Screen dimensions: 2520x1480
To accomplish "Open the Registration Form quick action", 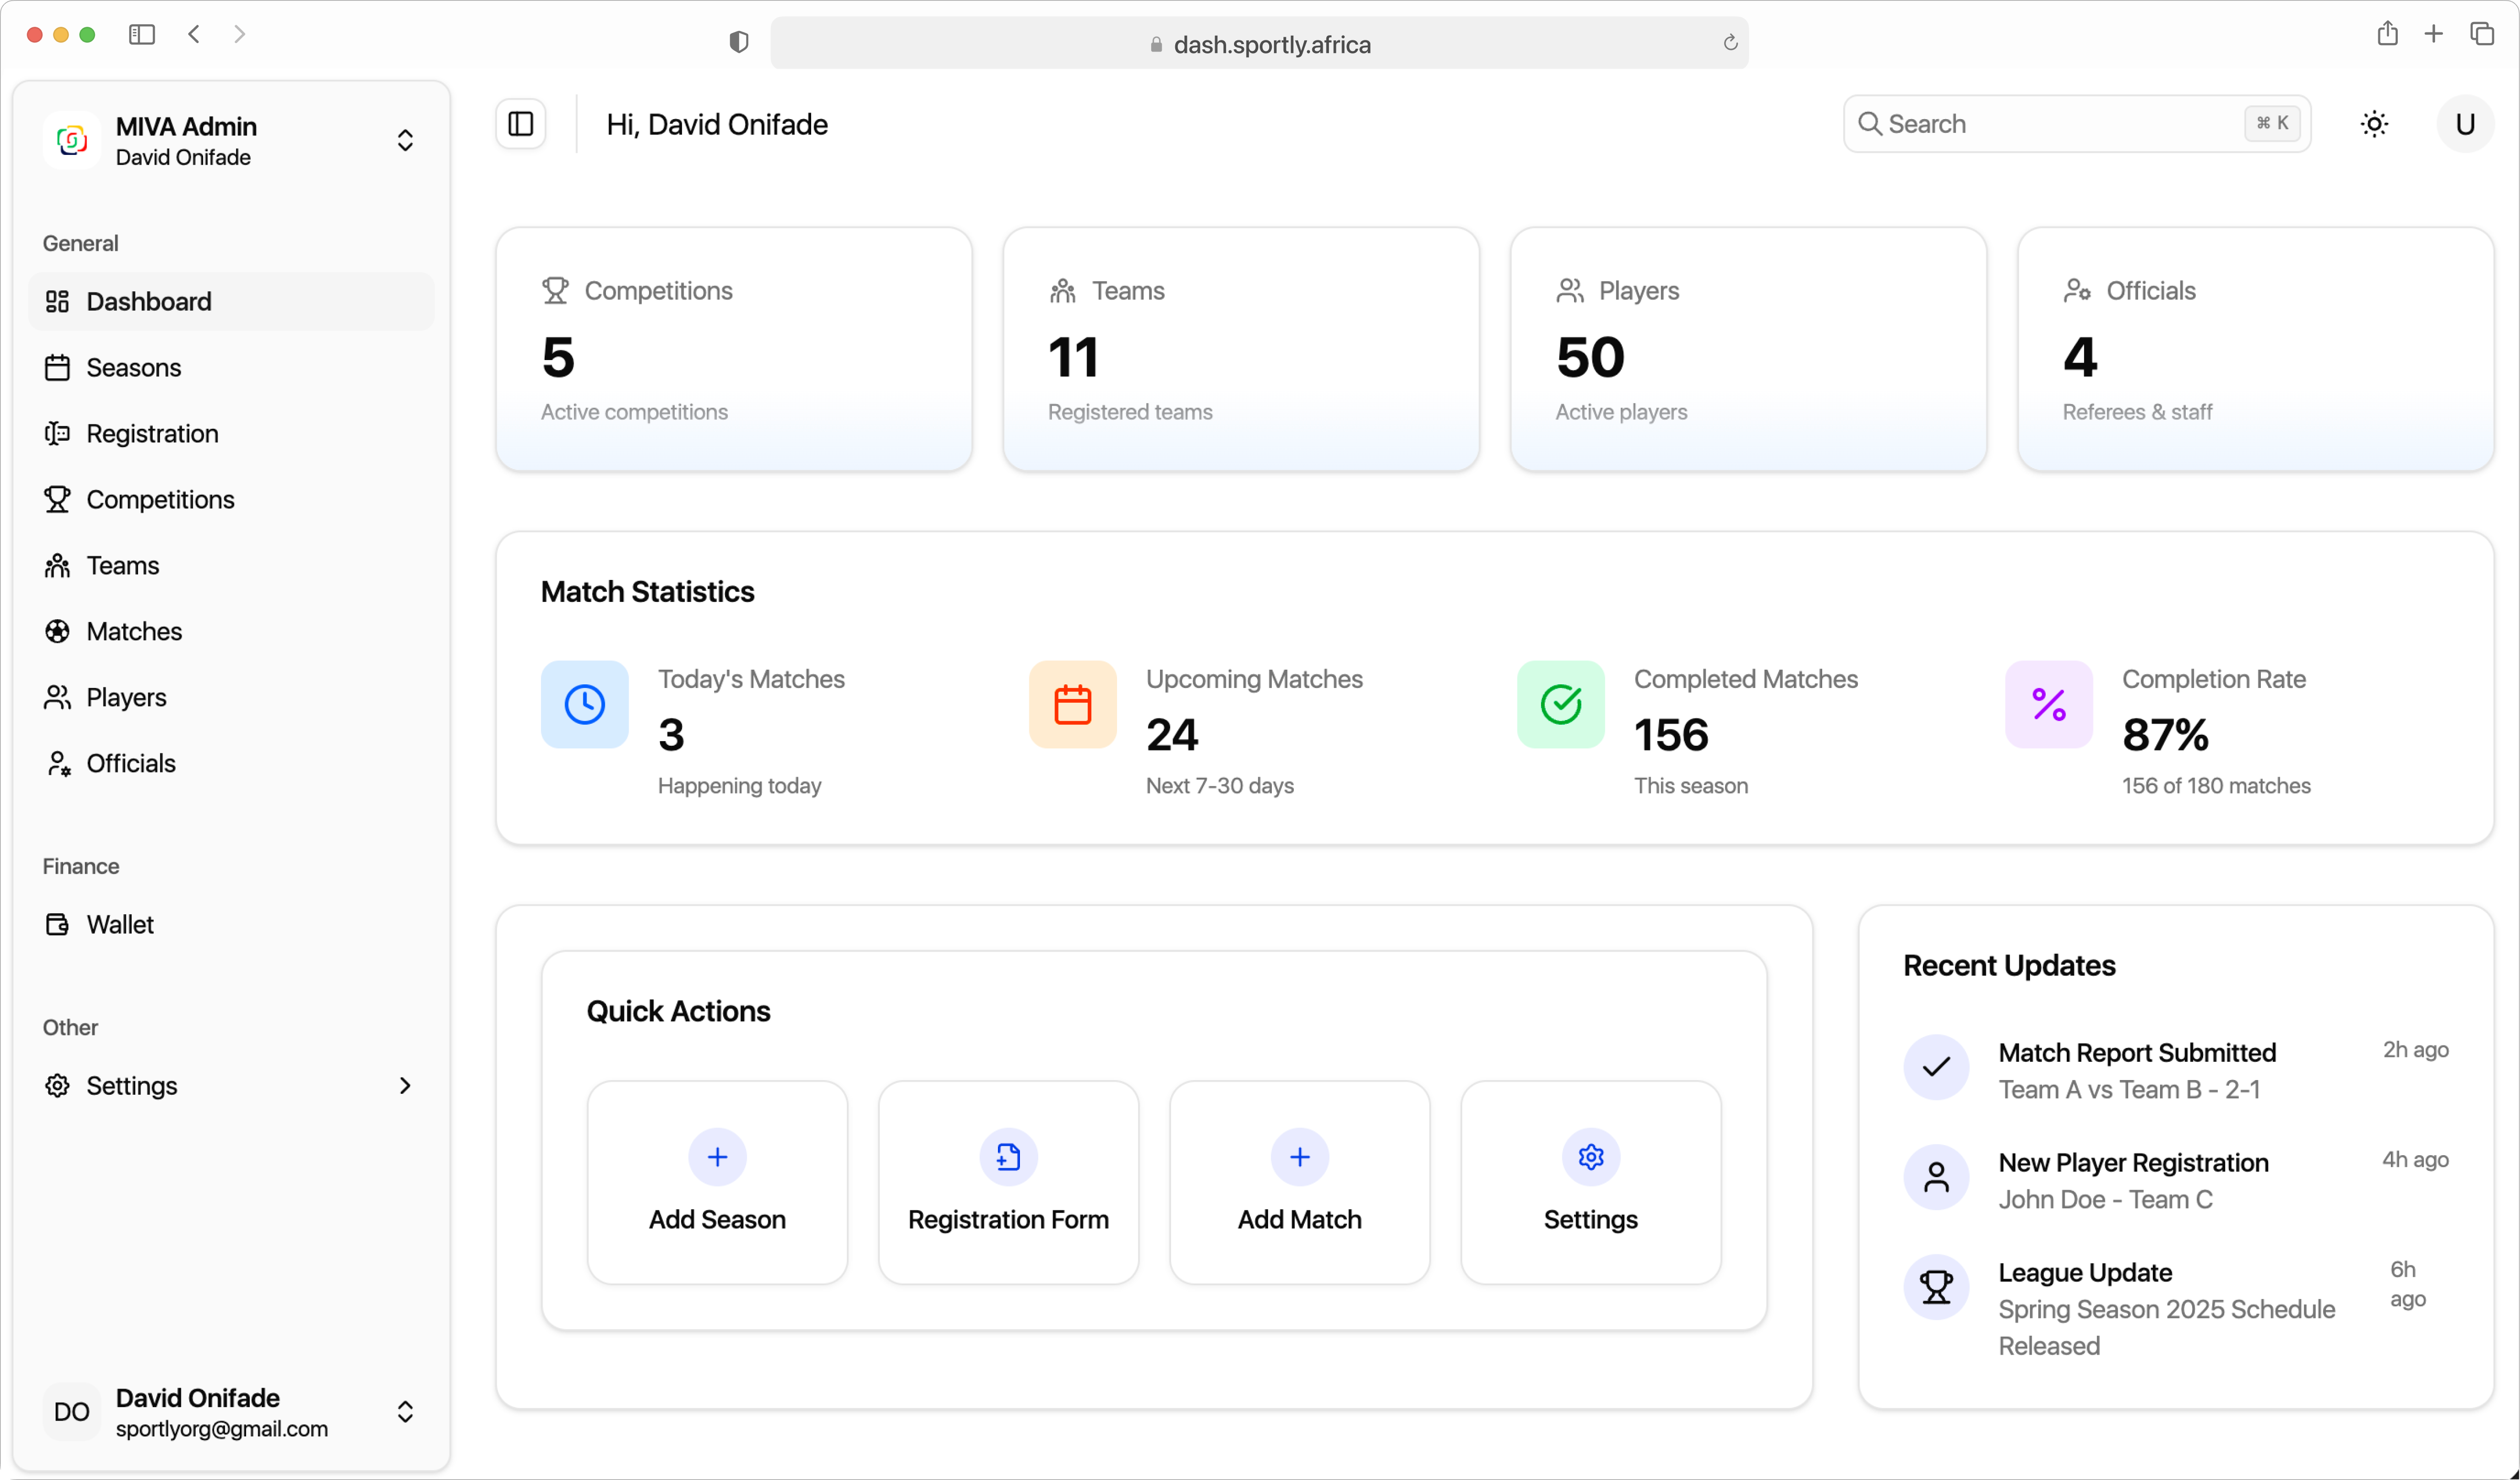I will (x=1008, y=1183).
